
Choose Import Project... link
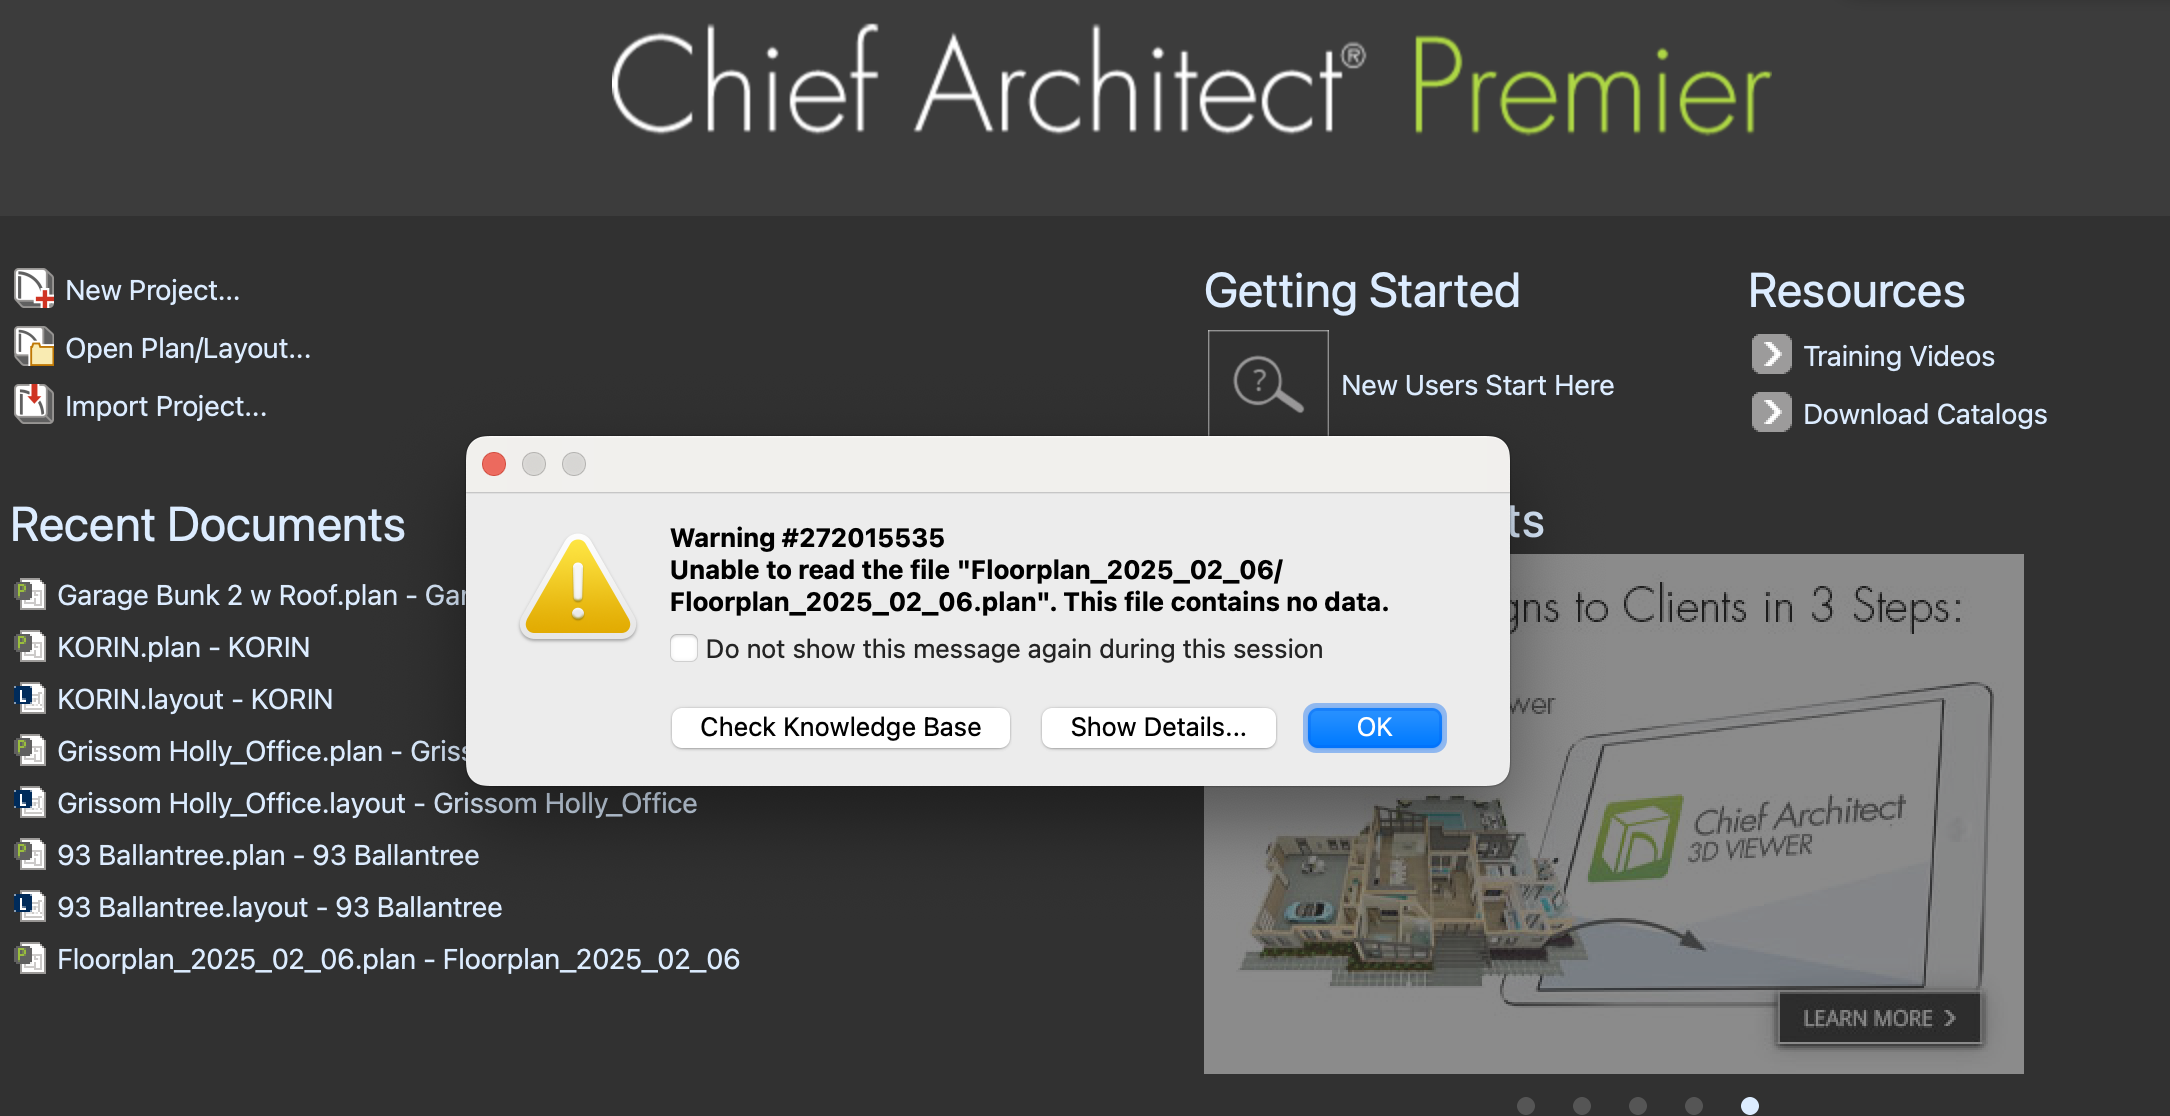coord(166,406)
